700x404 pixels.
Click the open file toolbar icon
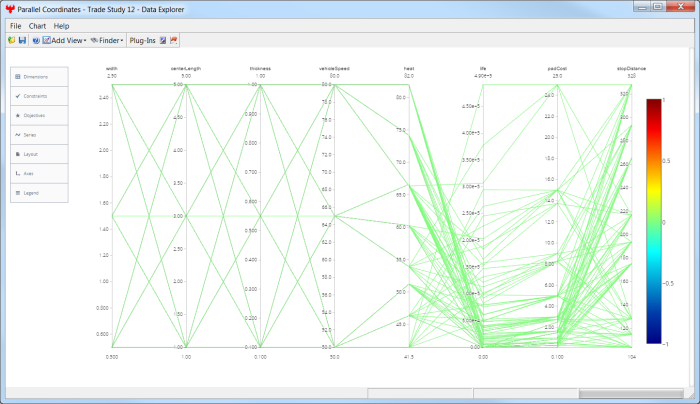click(x=11, y=40)
